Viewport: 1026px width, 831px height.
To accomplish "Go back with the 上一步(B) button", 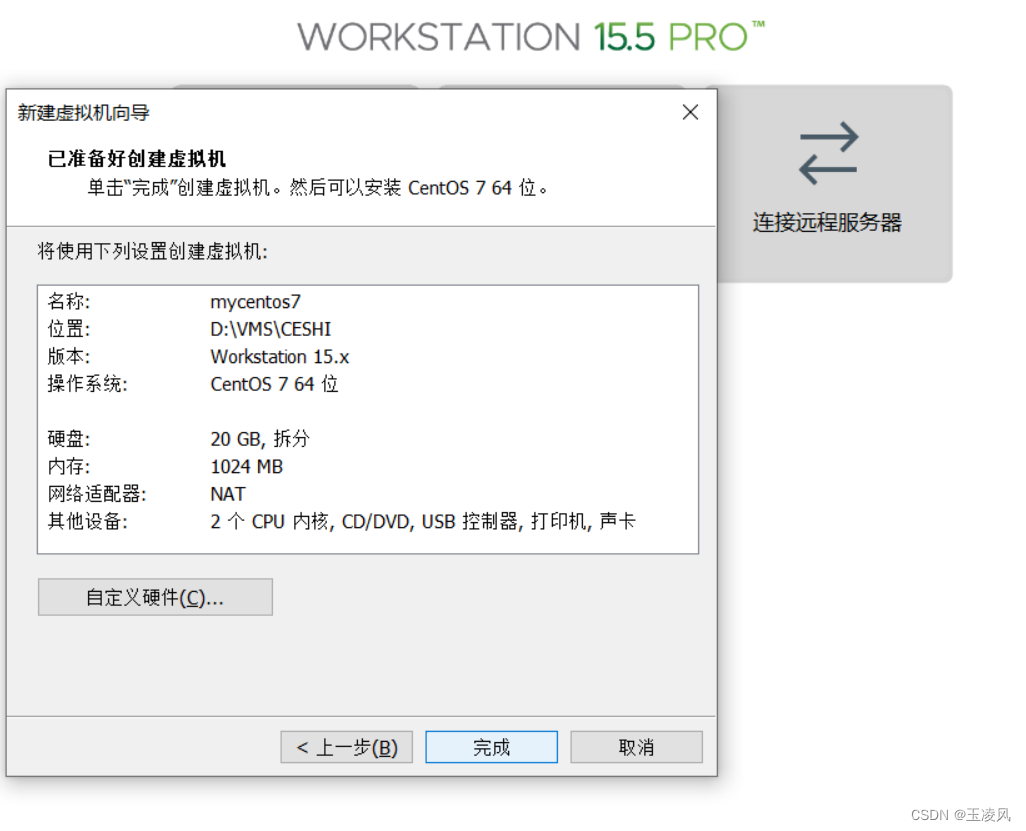I will pyautogui.click(x=347, y=747).
